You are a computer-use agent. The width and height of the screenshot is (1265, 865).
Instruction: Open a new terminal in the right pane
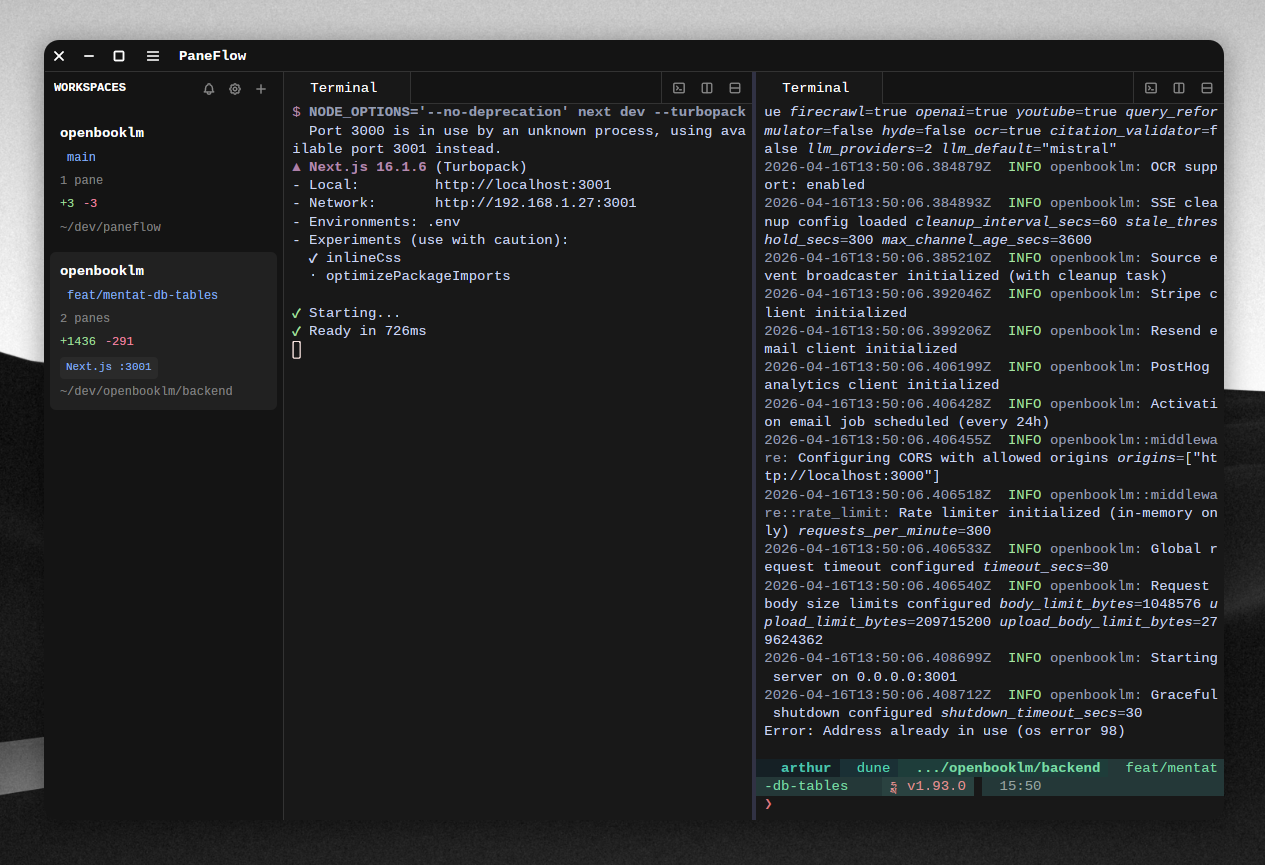tap(1151, 87)
